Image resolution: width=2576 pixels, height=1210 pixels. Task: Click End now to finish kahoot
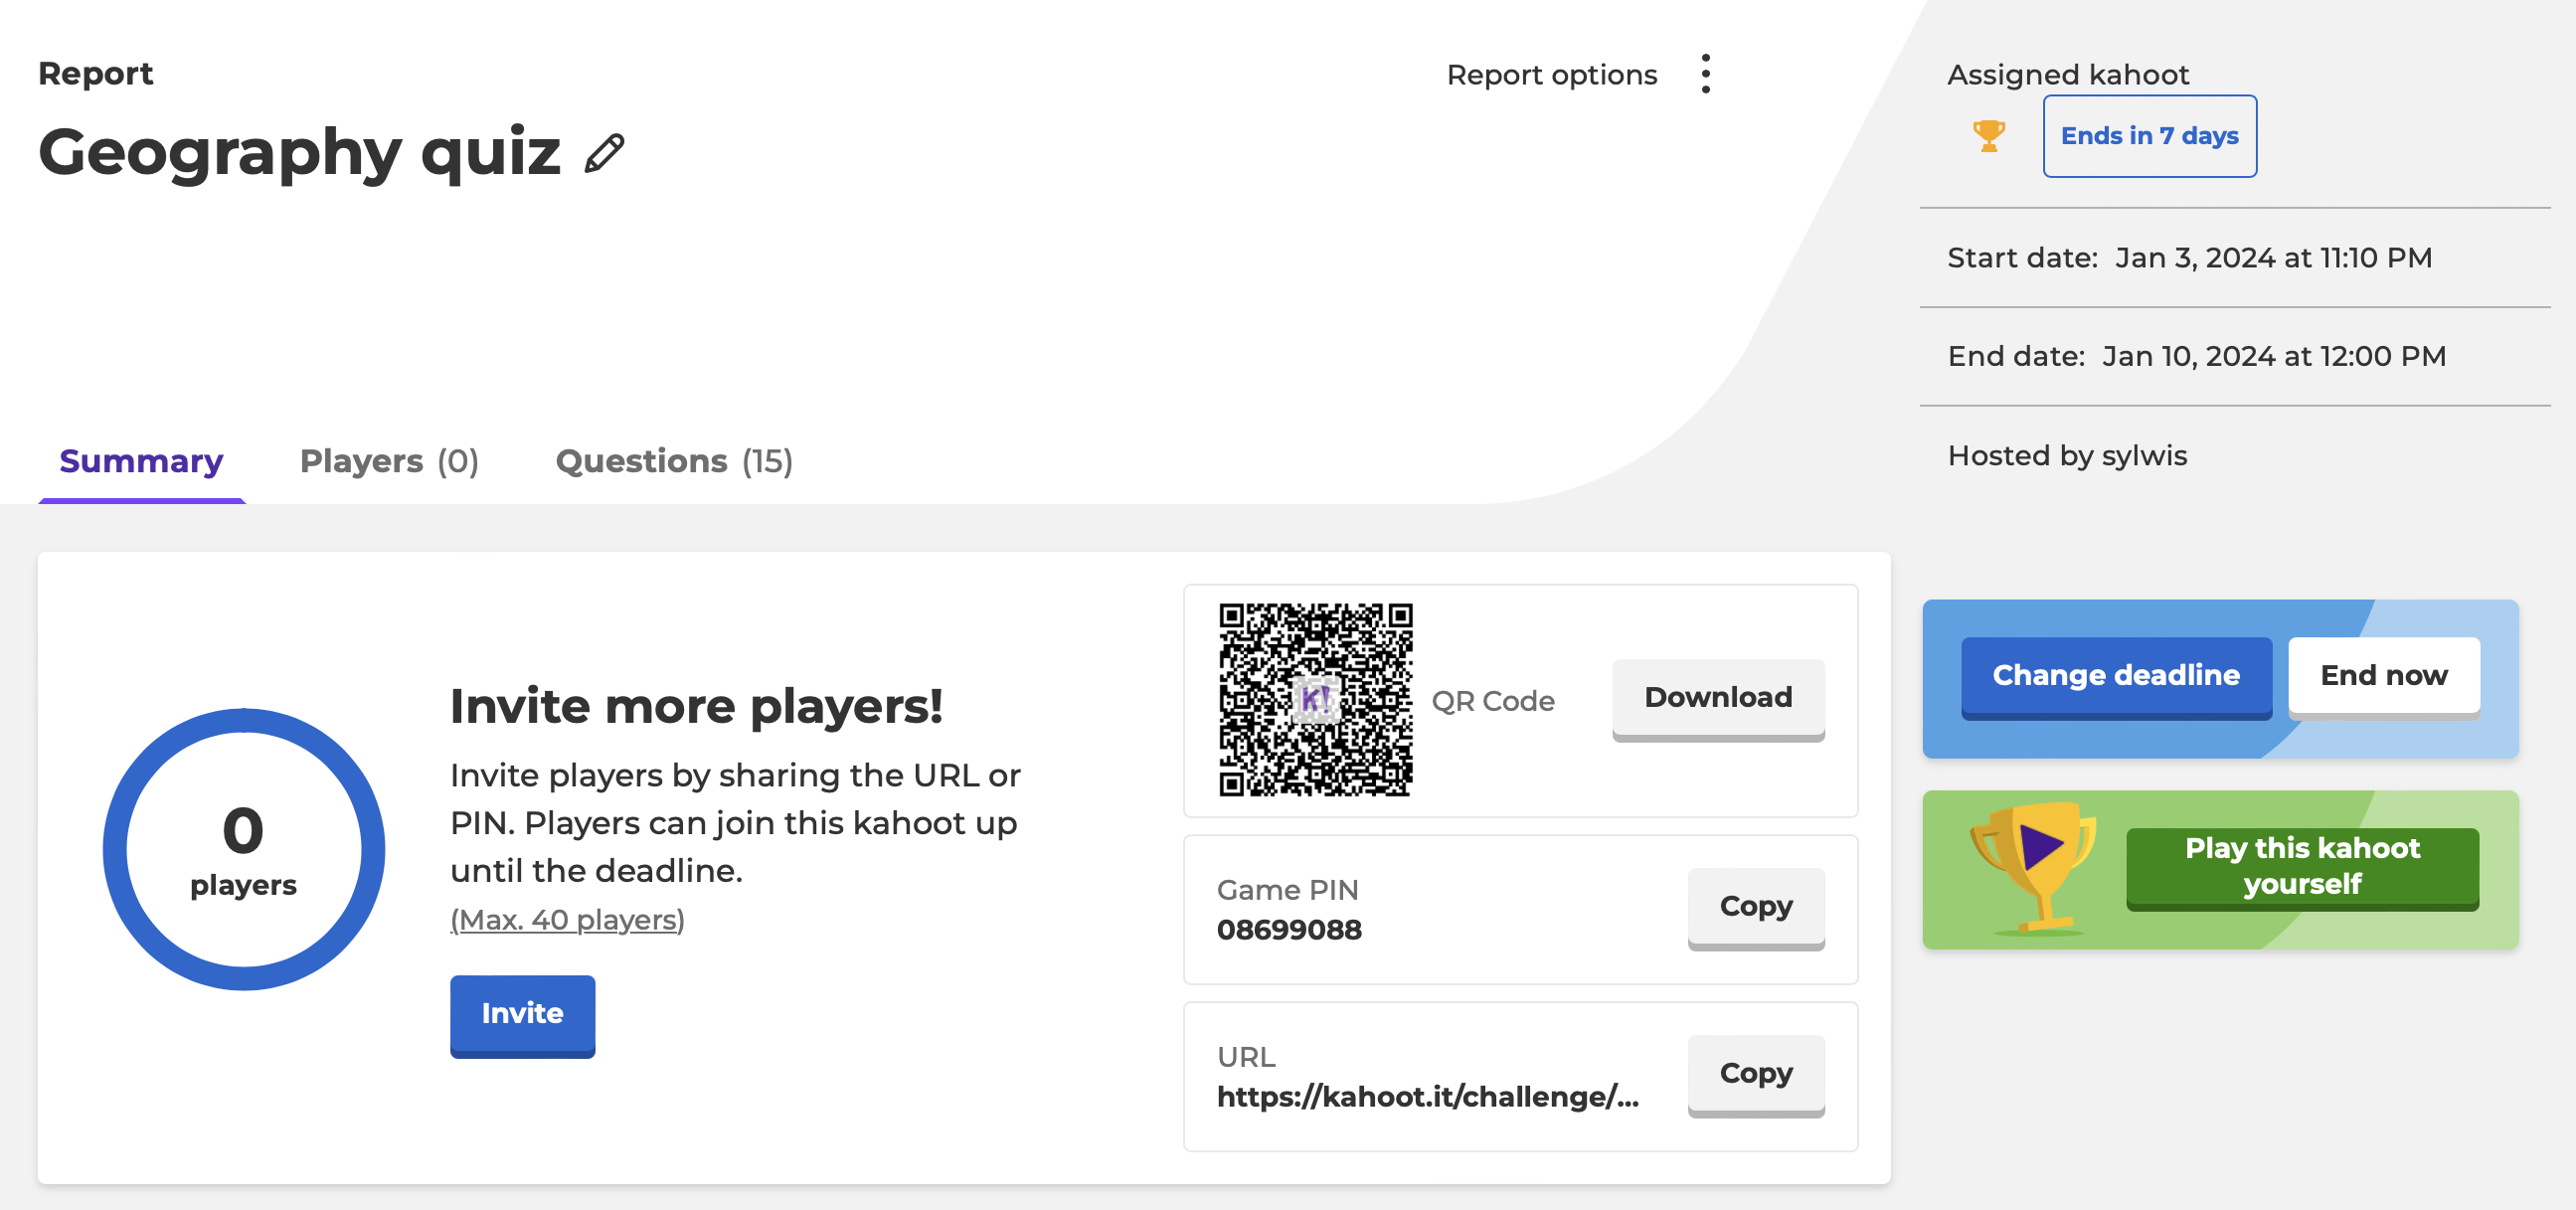pyautogui.click(x=2382, y=675)
